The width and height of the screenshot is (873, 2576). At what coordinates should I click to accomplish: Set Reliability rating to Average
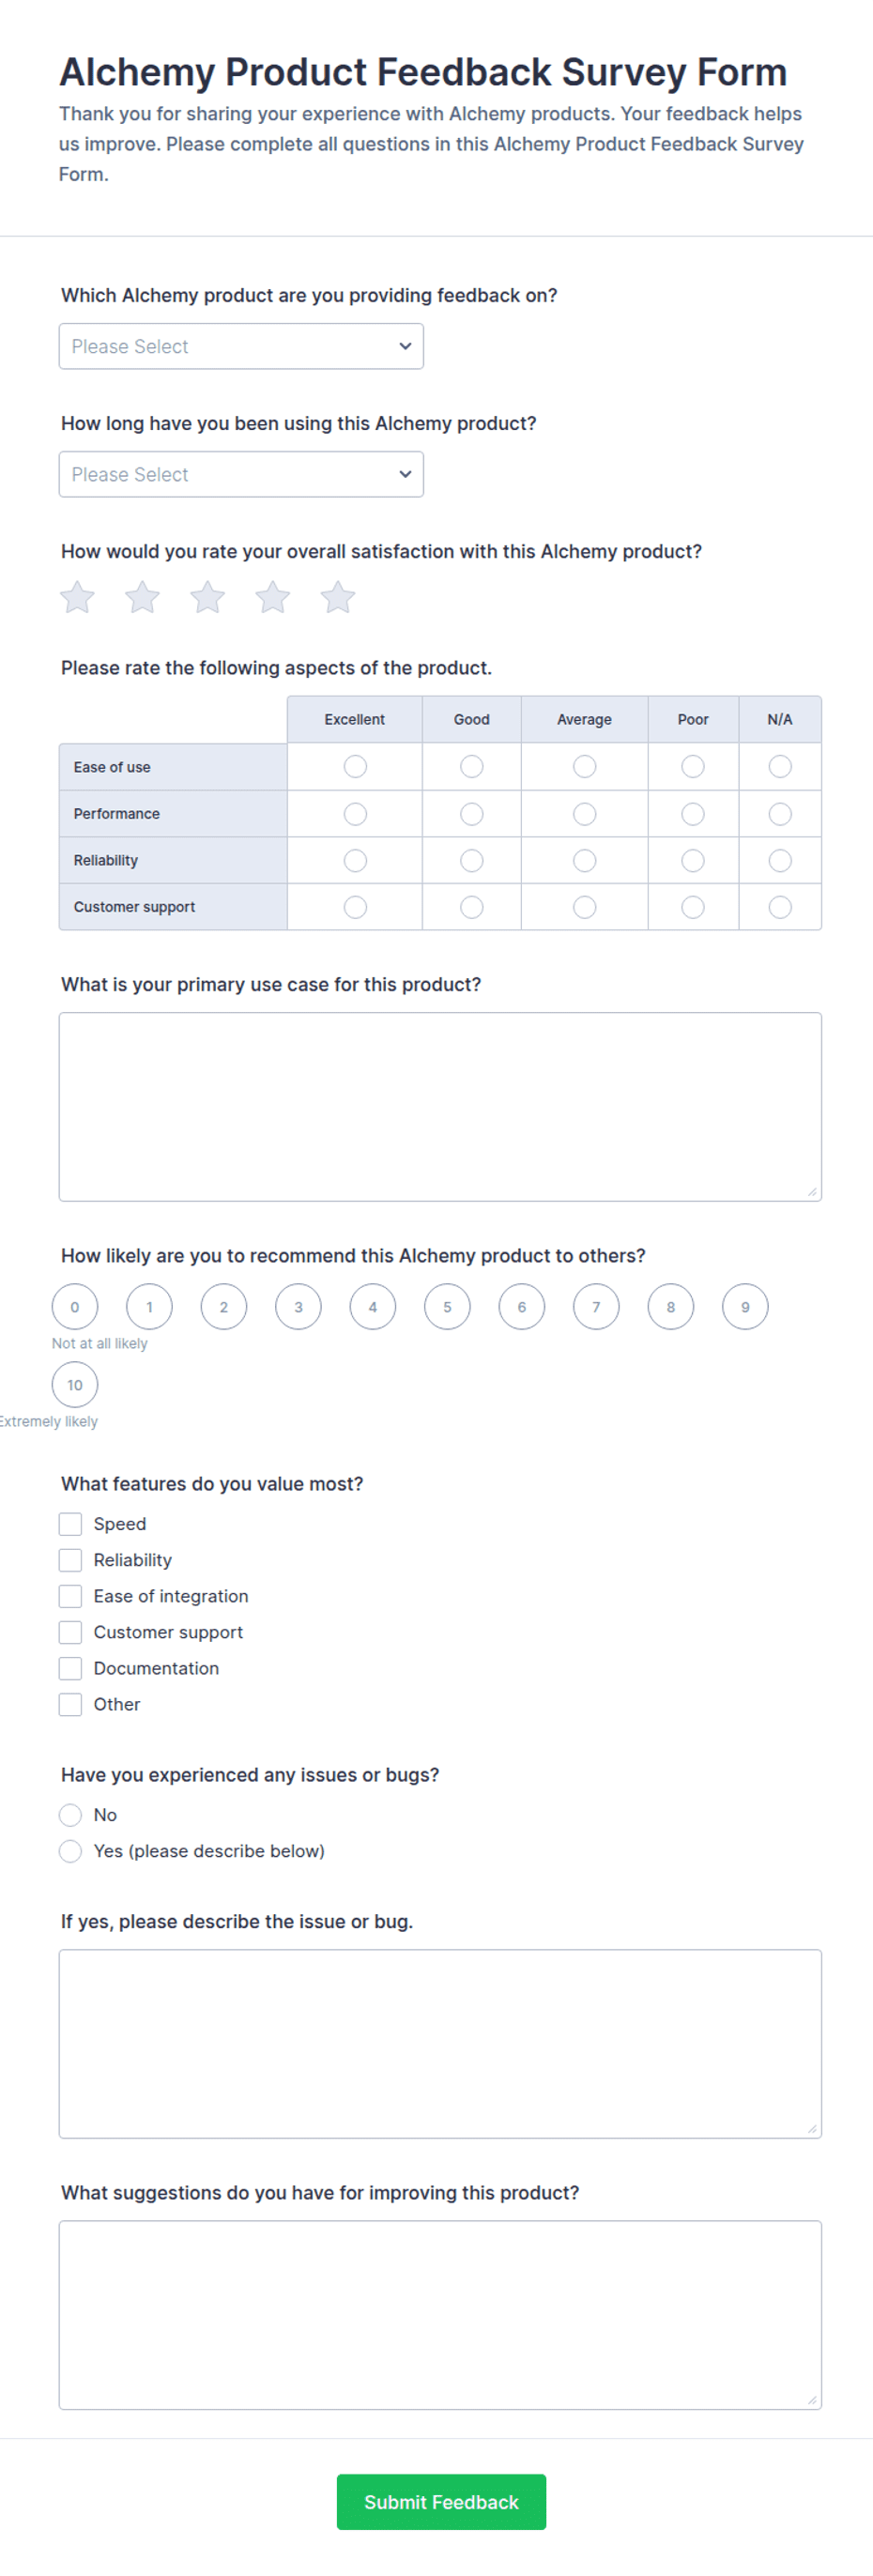click(x=585, y=861)
